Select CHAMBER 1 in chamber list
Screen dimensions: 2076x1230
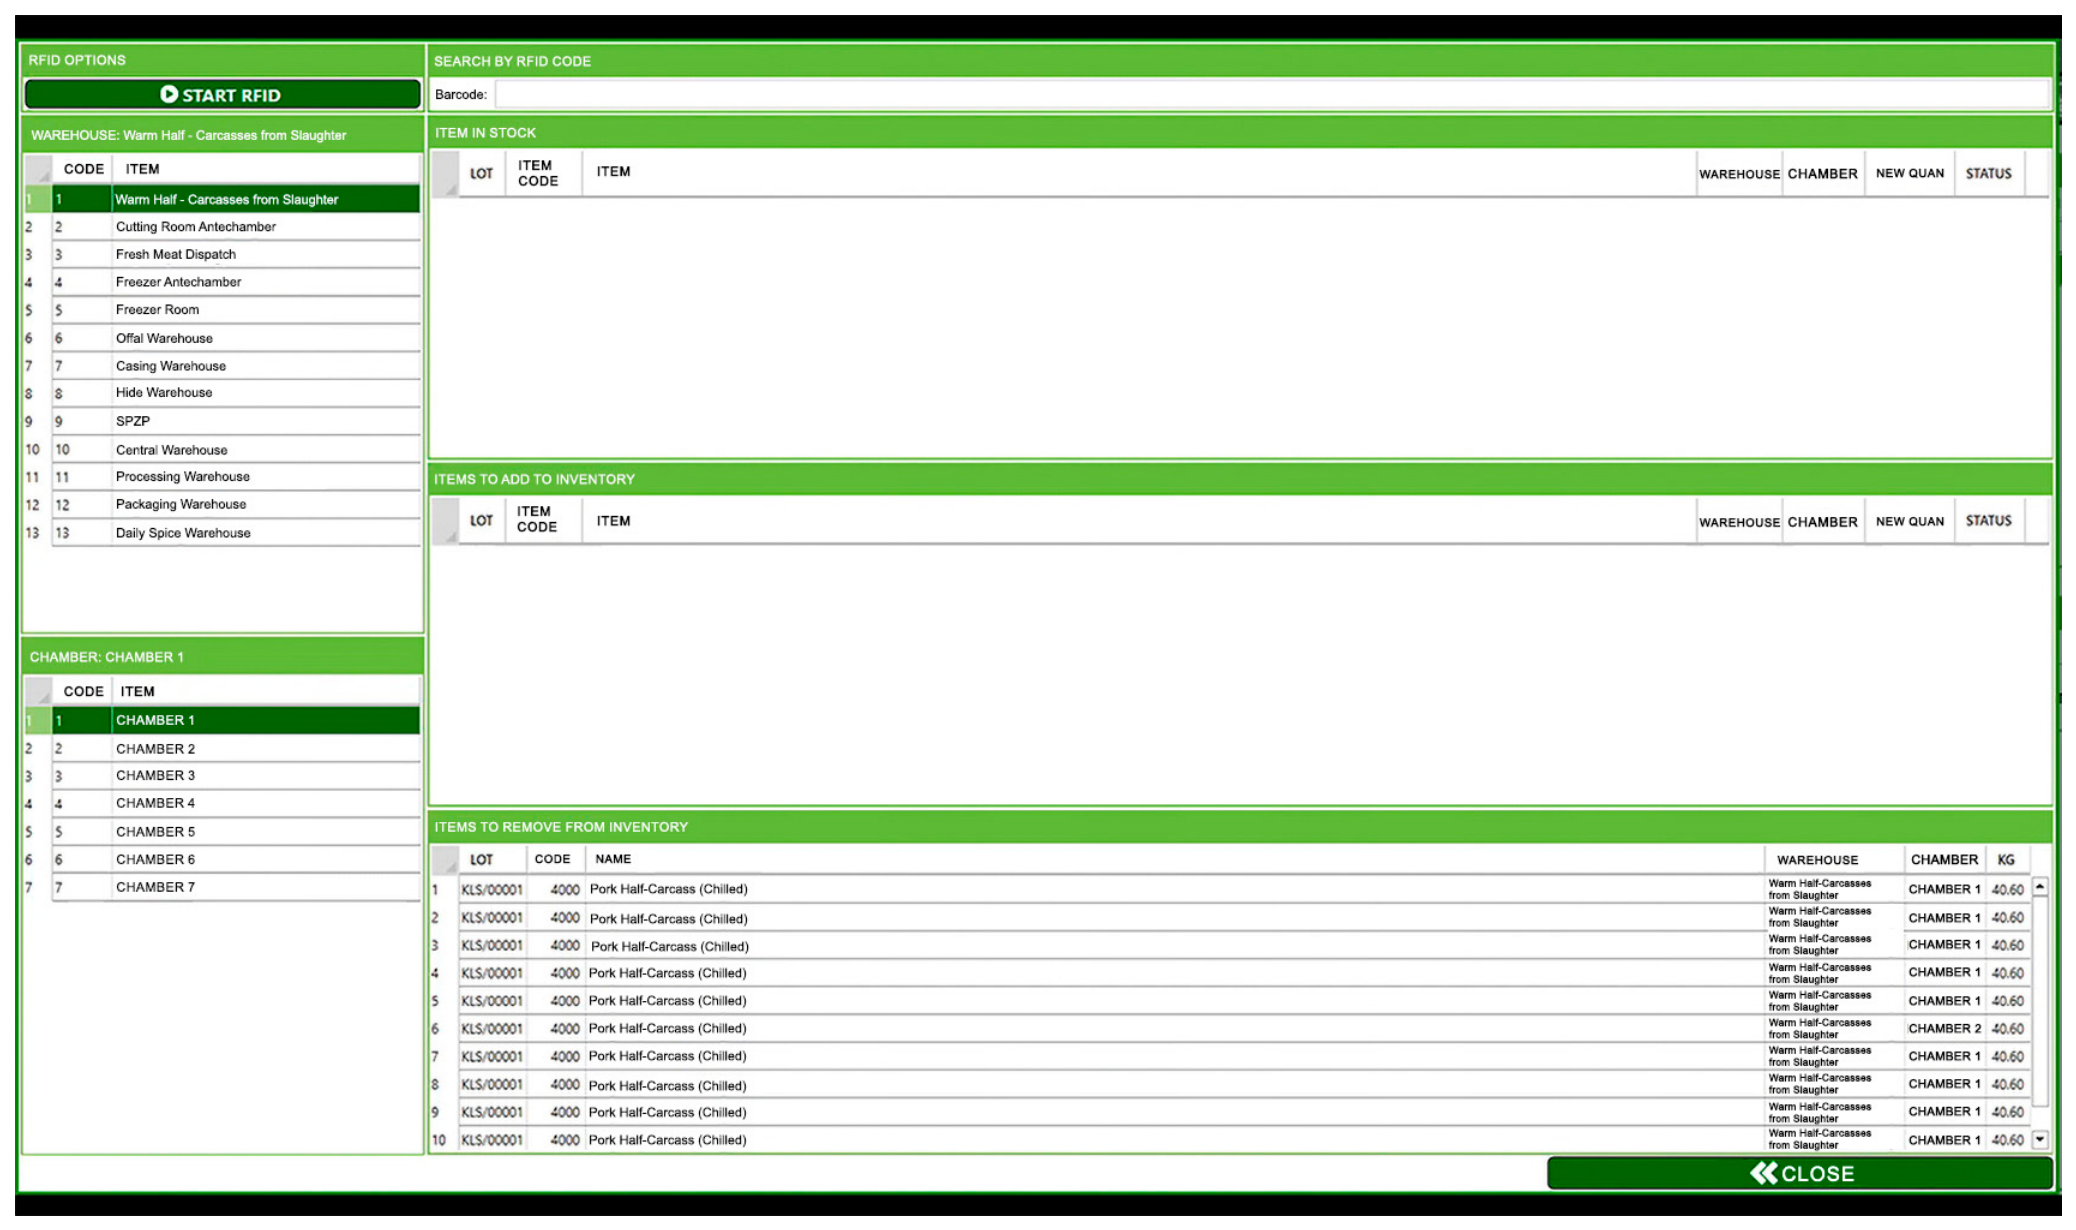(x=222, y=720)
